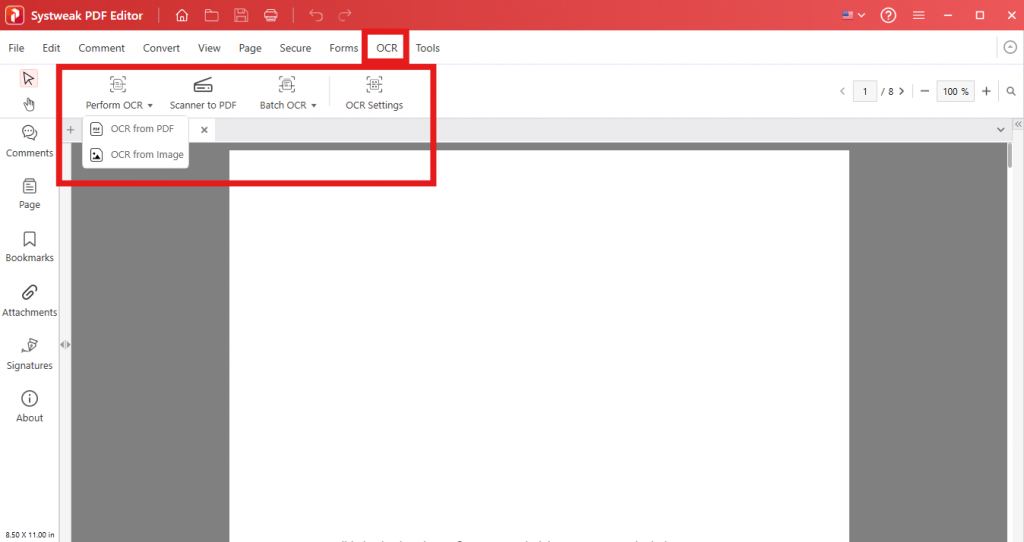The image size is (1024, 542).
Task: Click the Save disk icon
Action: point(241,15)
